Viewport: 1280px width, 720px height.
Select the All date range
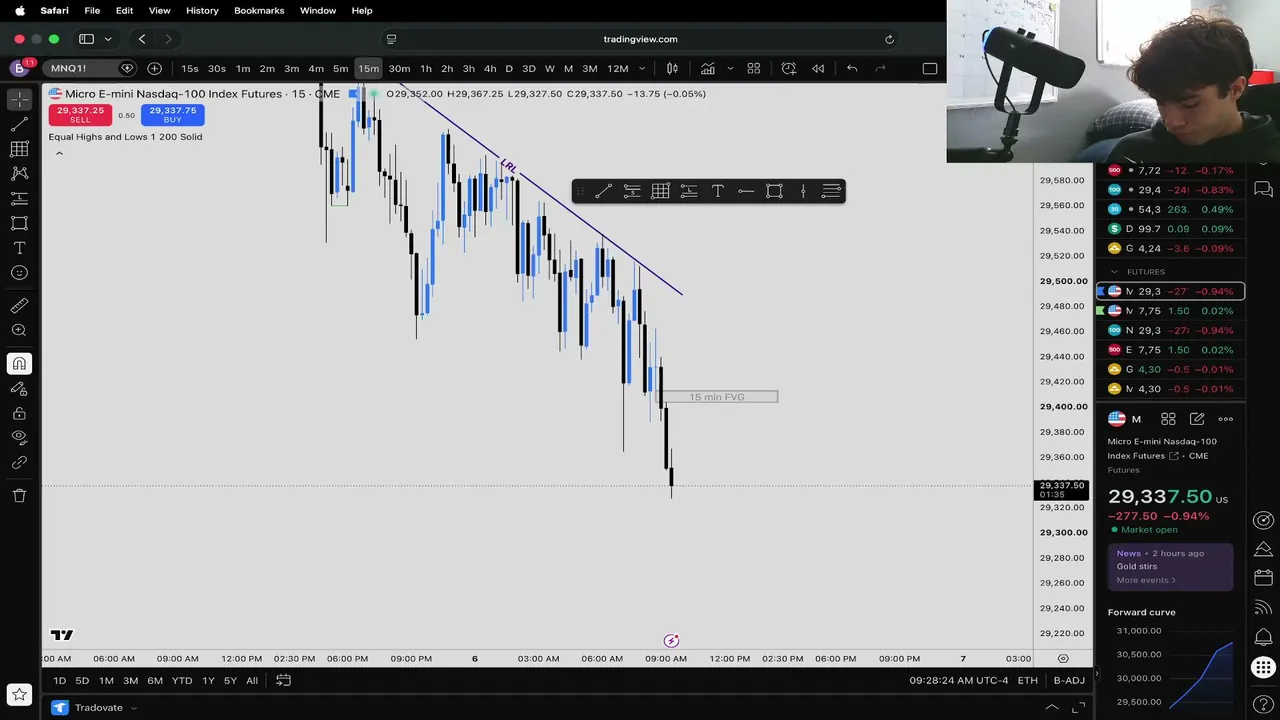coord(252,681)
